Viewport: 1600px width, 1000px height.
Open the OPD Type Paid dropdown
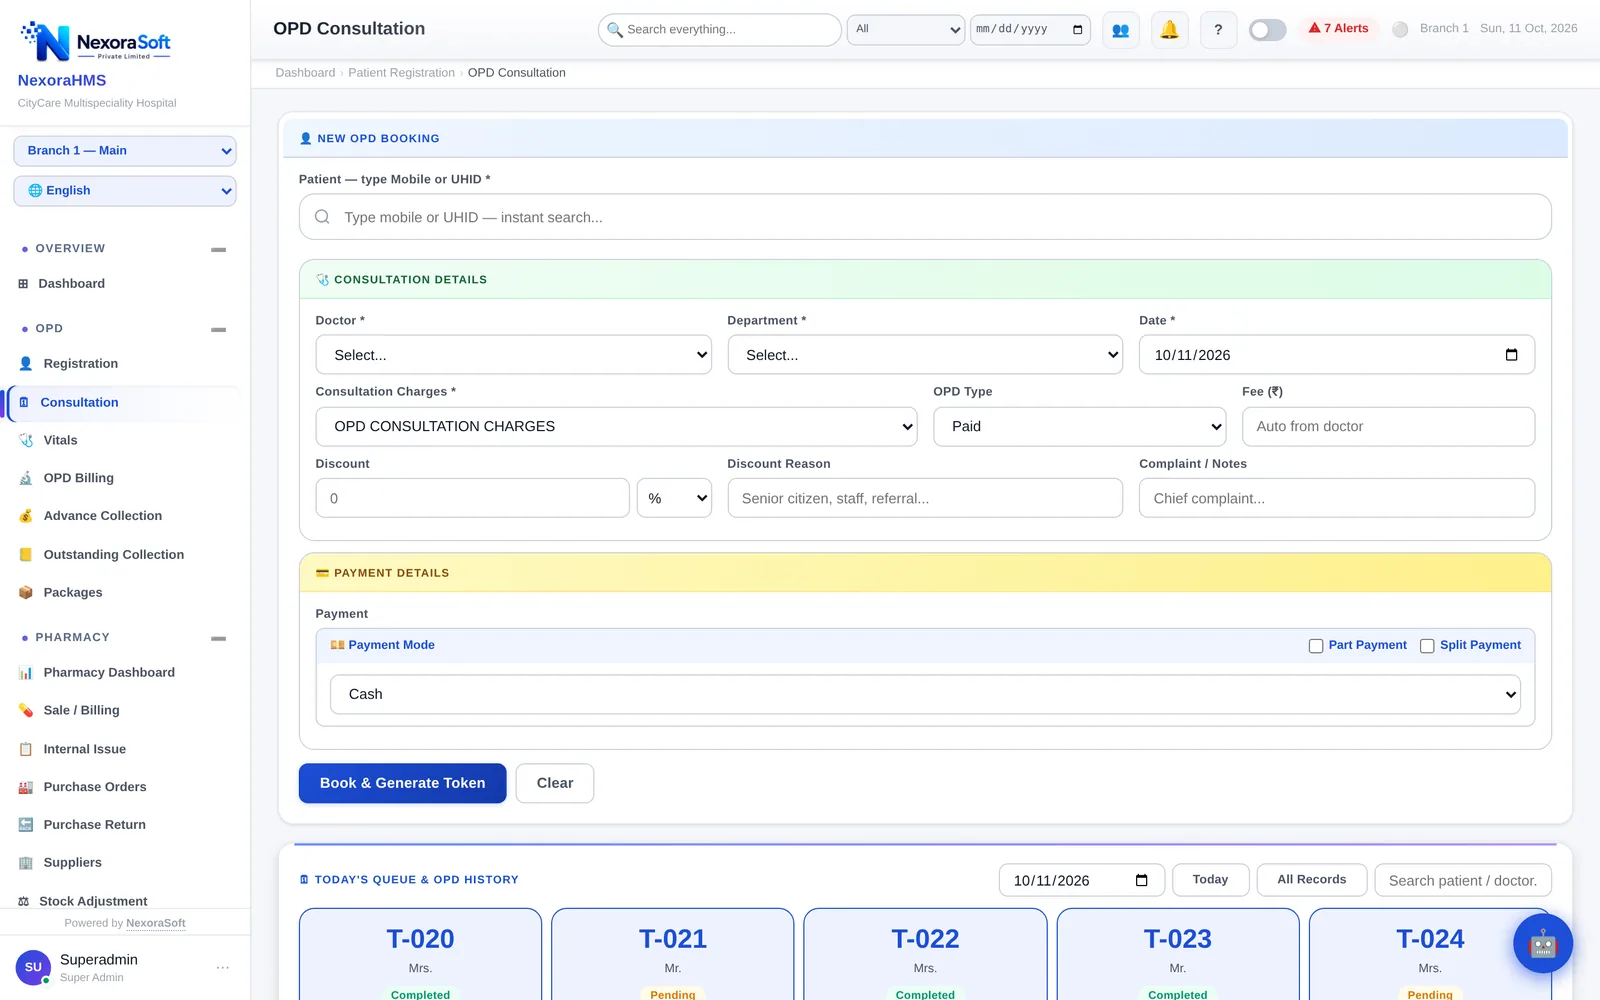click(x=1079, y=426)
